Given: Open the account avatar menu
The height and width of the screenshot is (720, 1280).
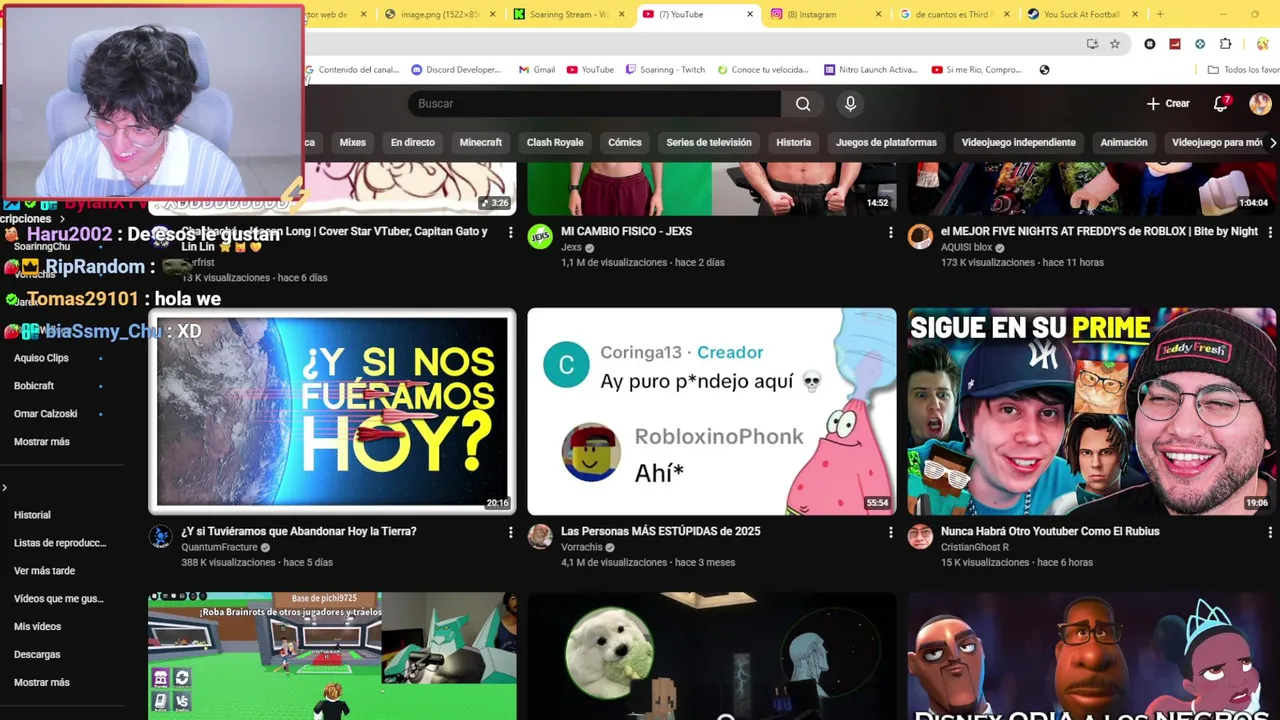Looking at the screenshot, I should click(1260, 104).
